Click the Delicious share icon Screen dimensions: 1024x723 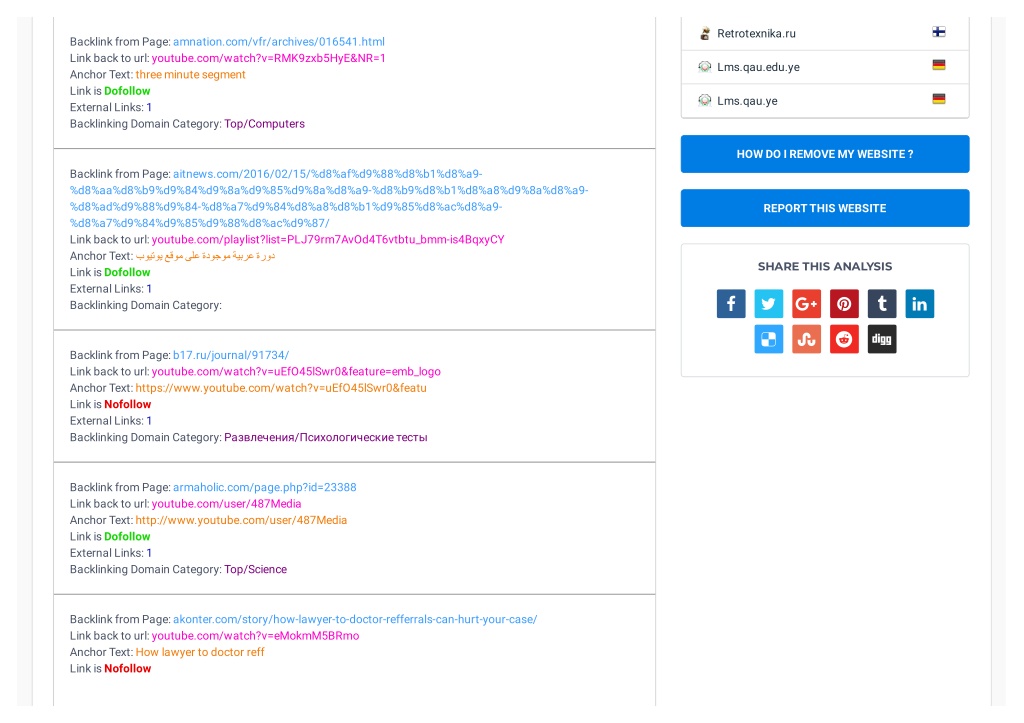click(x=769, y=339)
